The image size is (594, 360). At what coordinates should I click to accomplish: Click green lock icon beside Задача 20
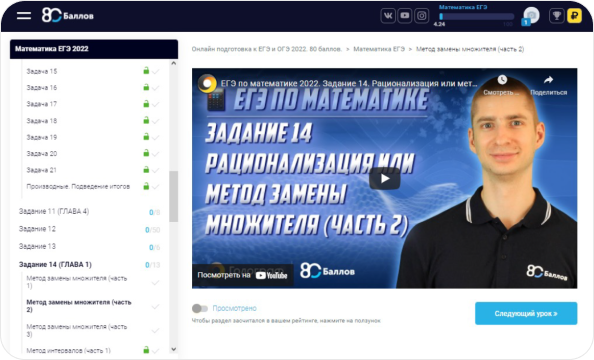(146, 153)
